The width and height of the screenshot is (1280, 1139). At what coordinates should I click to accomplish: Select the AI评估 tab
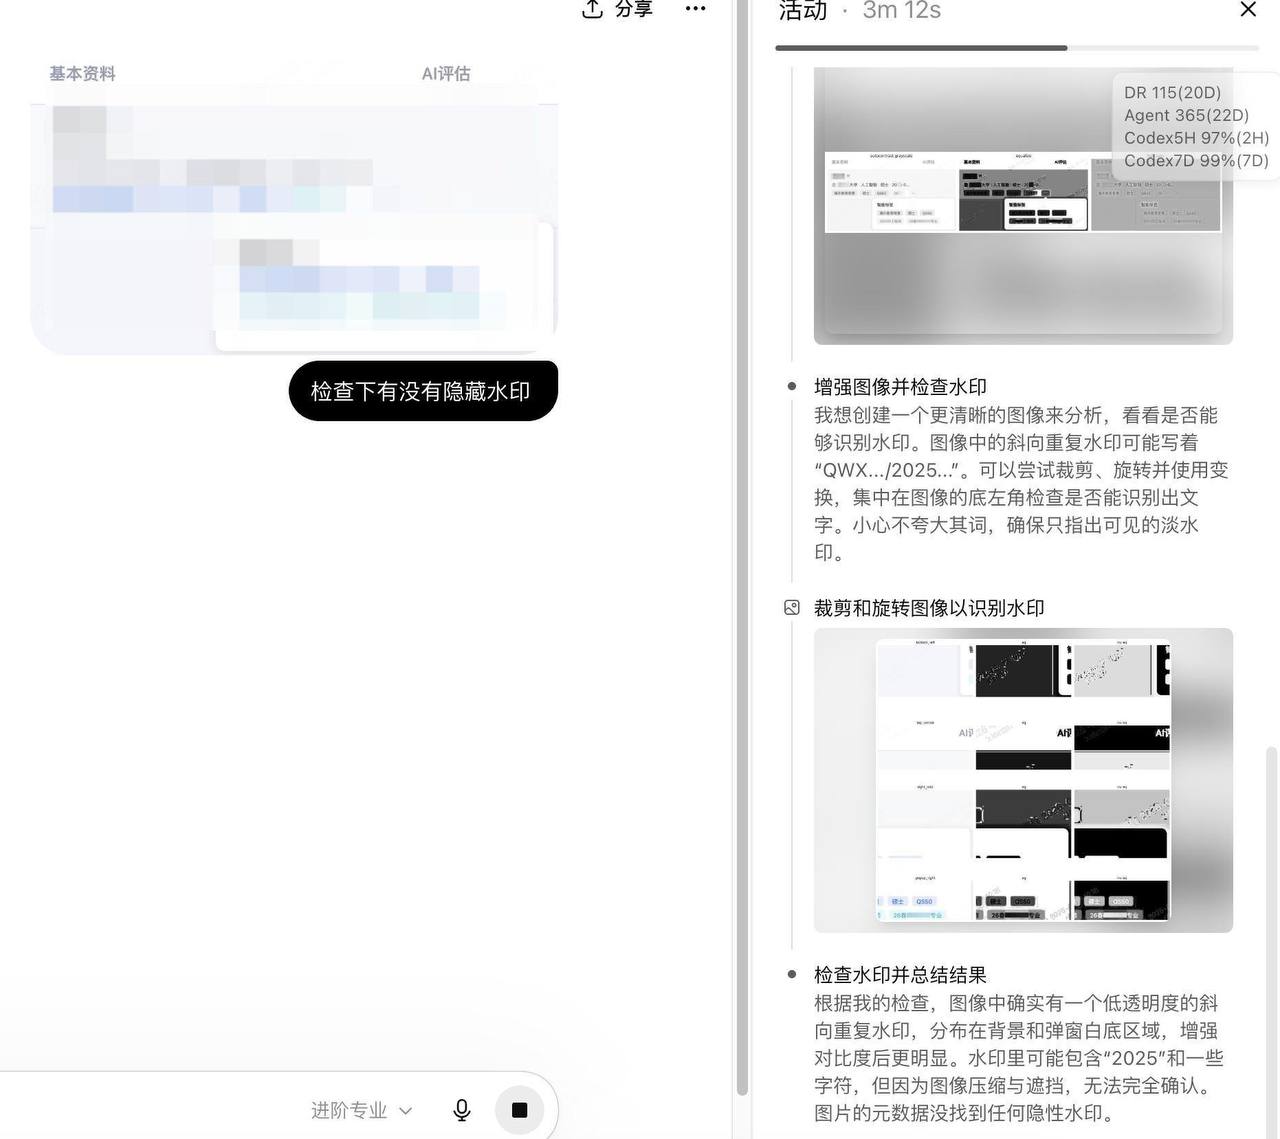tap(446, 73)
